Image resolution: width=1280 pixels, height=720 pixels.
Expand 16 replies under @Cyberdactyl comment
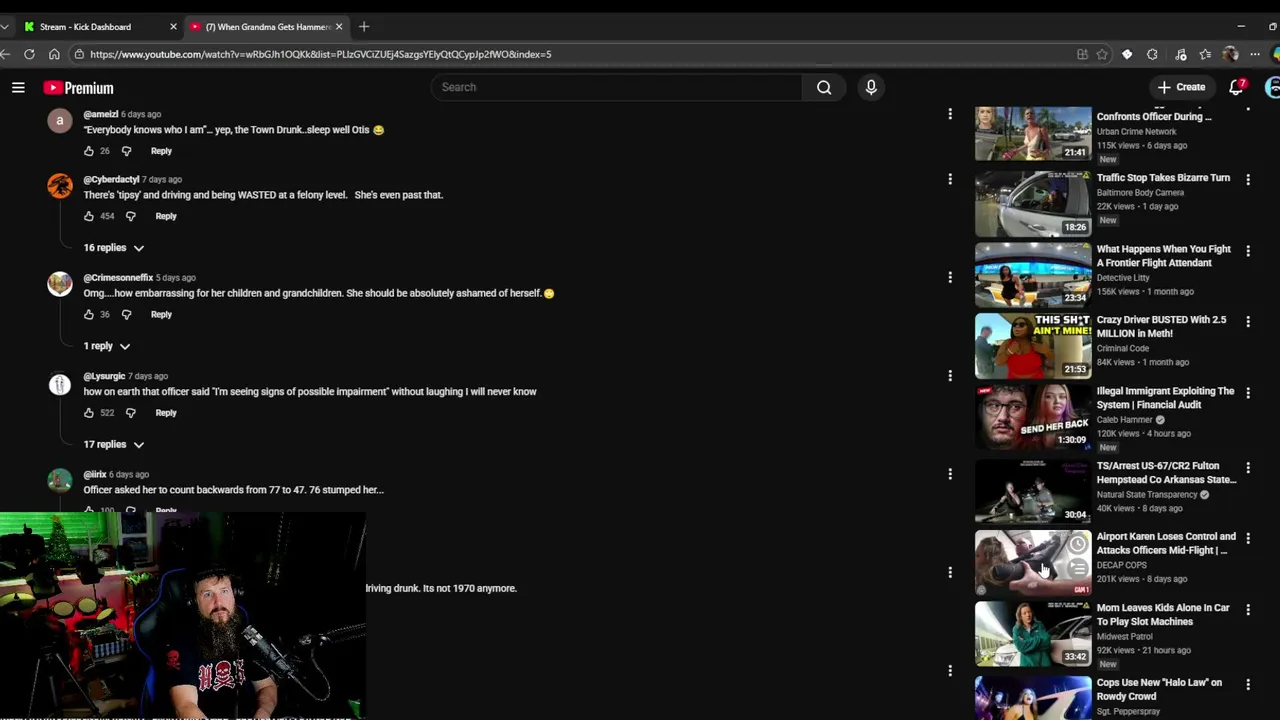(x=114, y=248)
